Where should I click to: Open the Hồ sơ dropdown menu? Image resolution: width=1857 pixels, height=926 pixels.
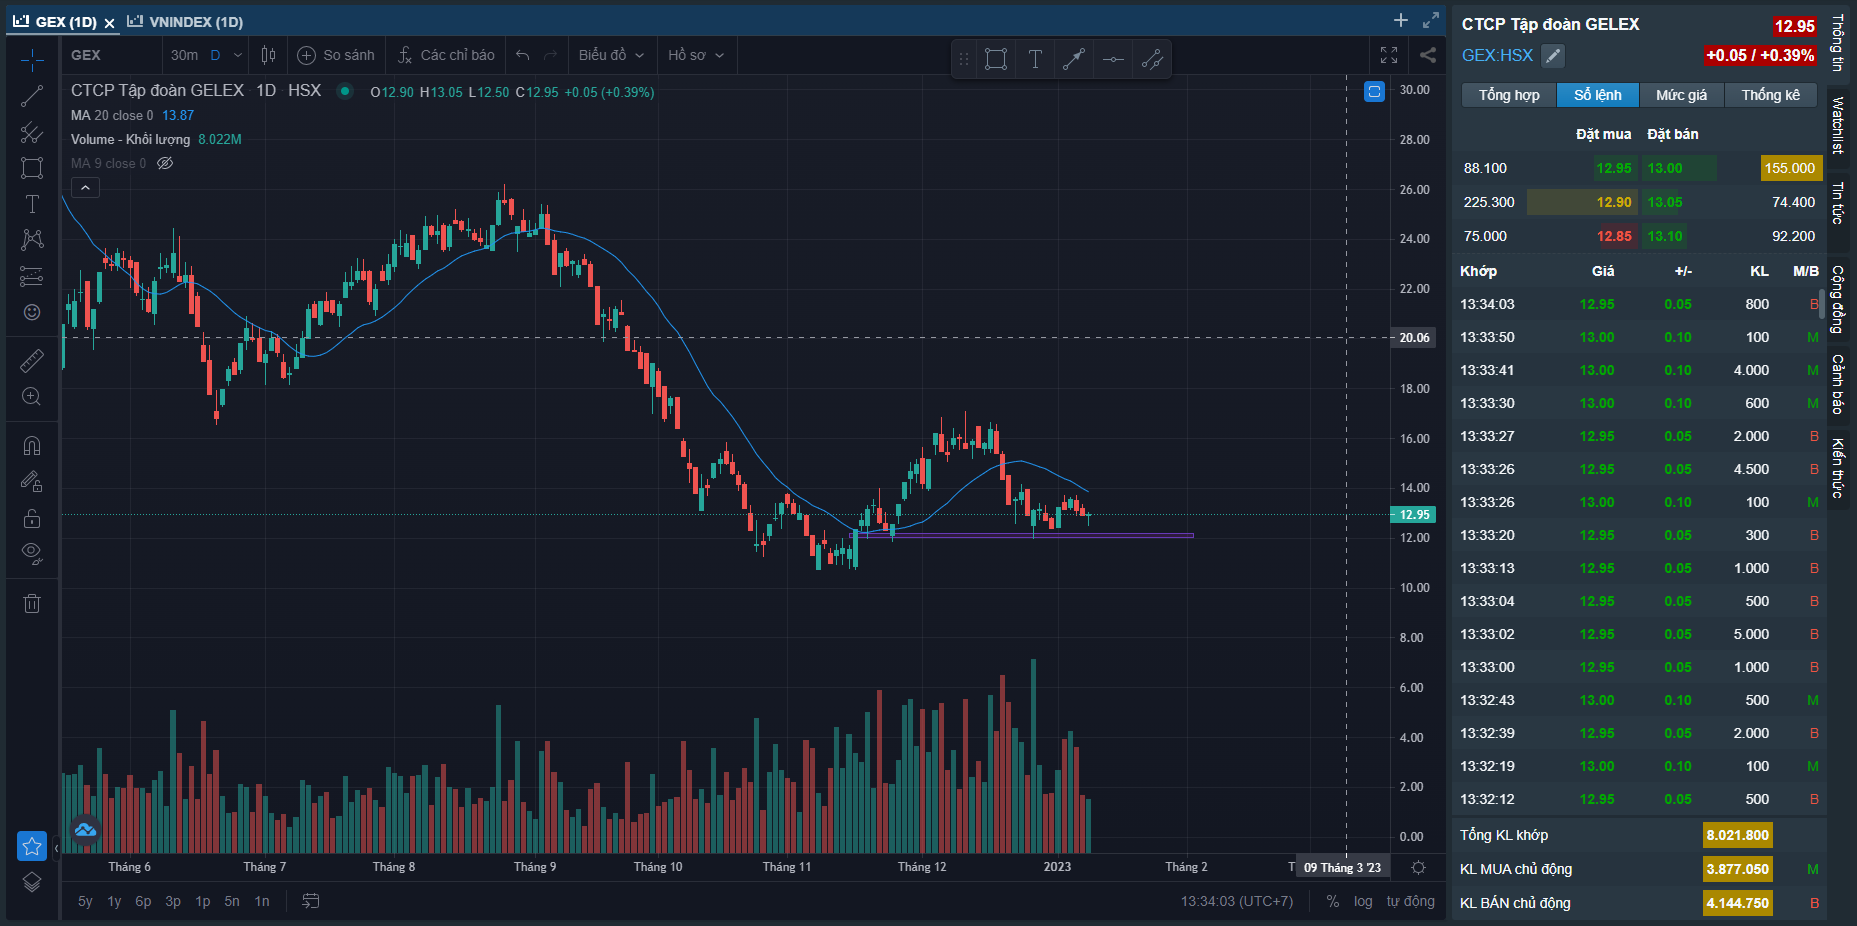click(x=695, y=55)
